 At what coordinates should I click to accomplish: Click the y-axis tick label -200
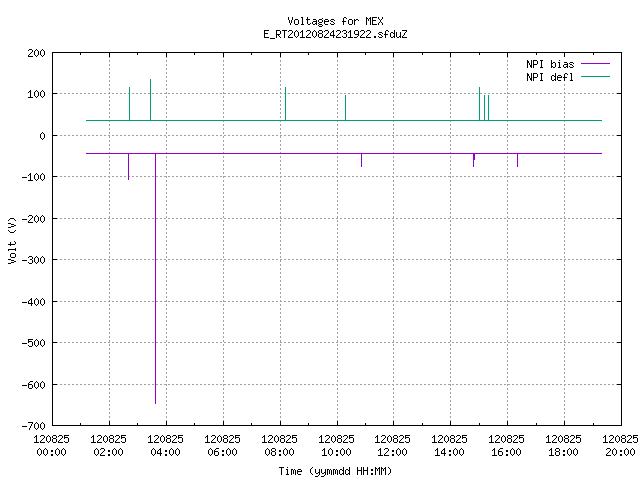tap(33, 219)
